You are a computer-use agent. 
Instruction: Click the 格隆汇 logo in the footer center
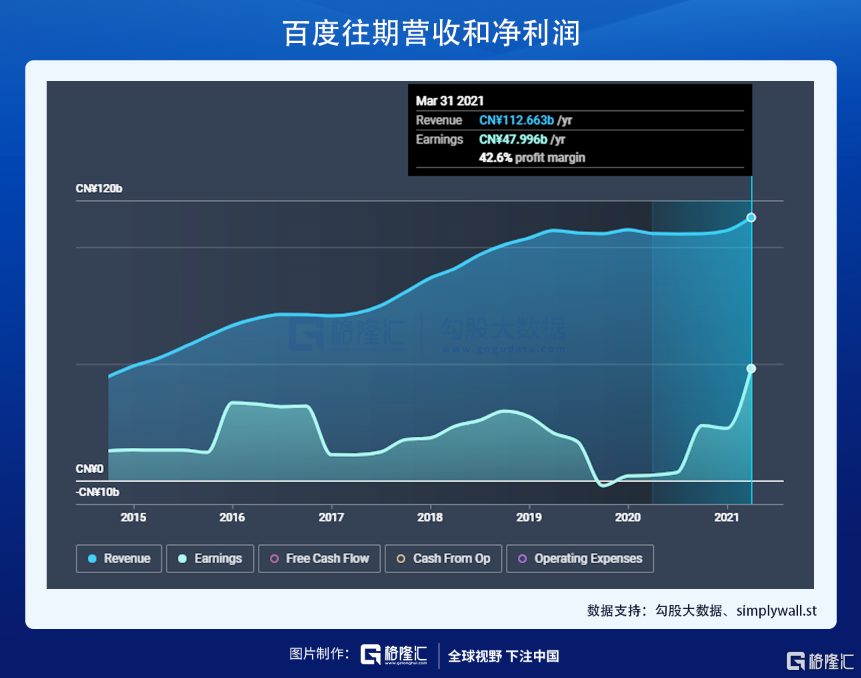tap(394, 654)
